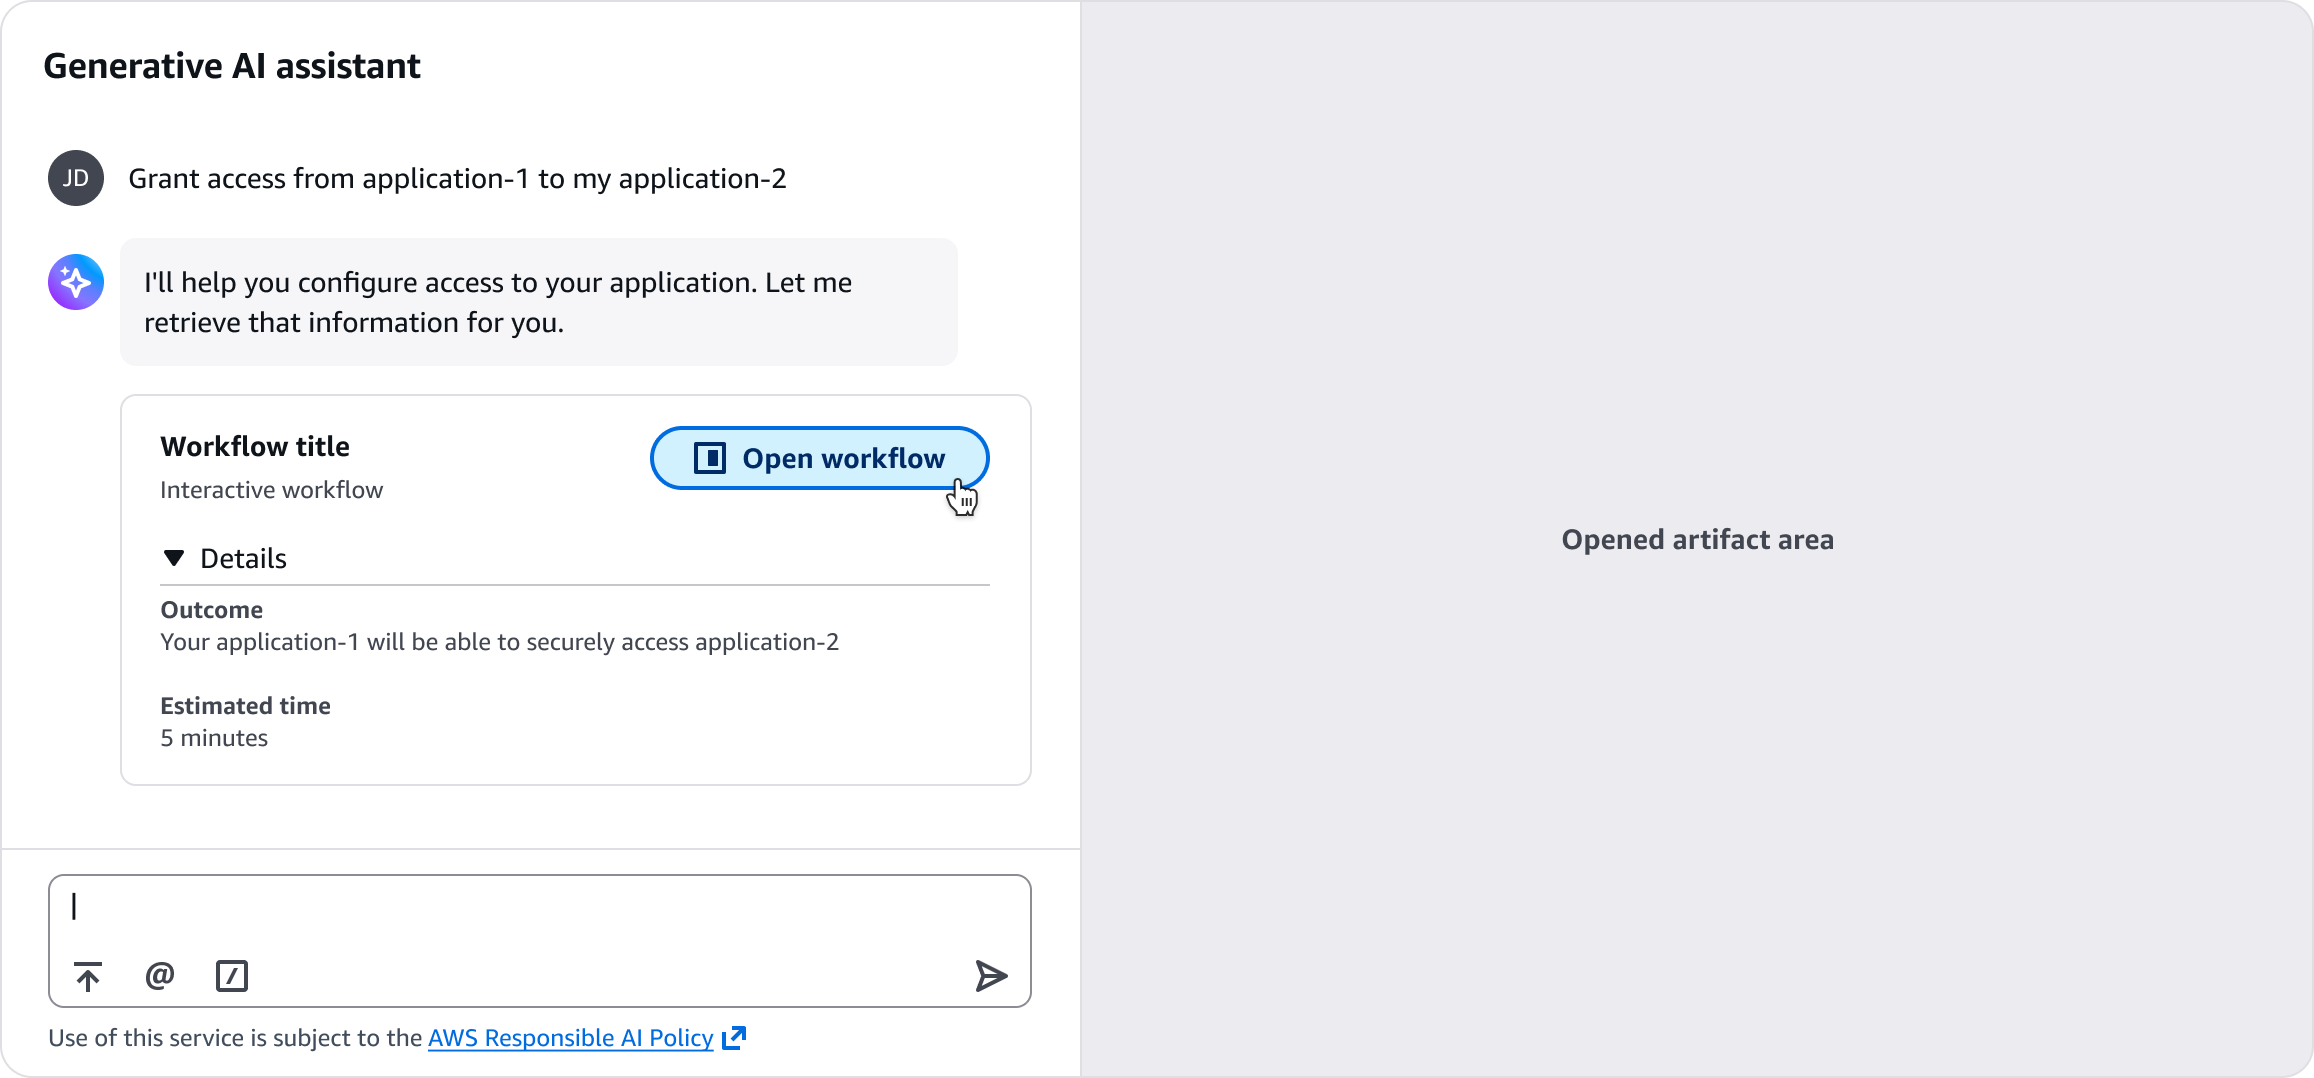Click the Workflow title heading

pos(255,446)
